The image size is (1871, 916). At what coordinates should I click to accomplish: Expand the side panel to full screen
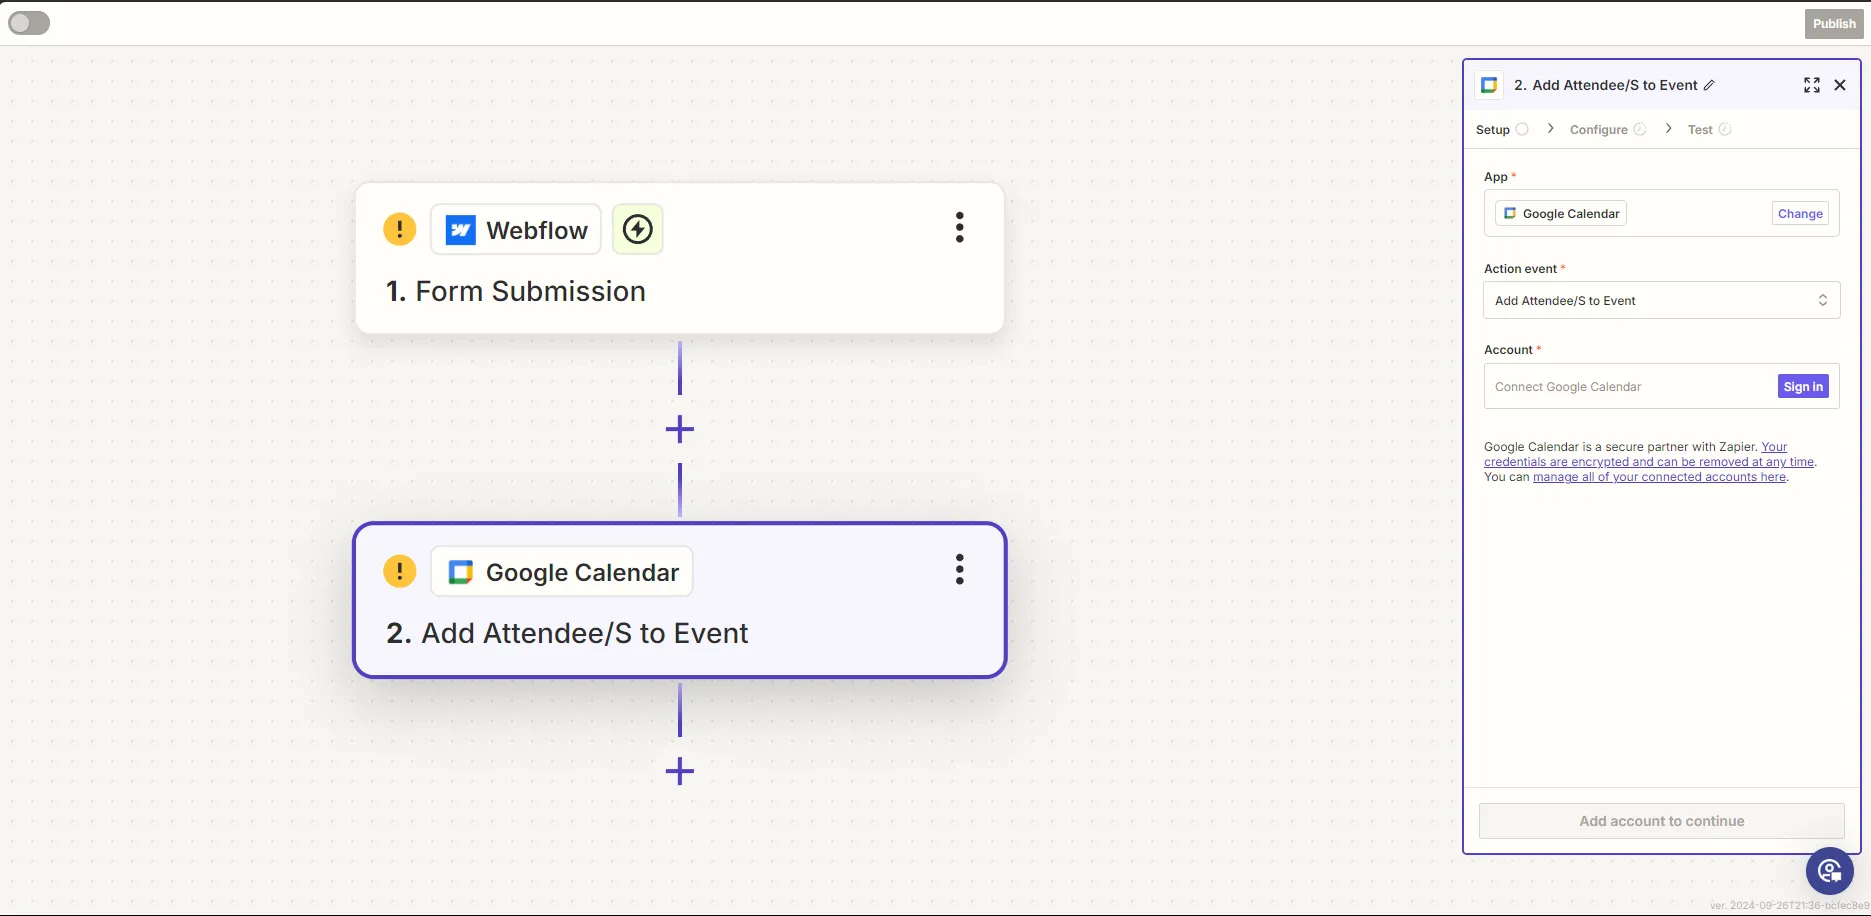pyautogui.click(x=1812, y=85)
